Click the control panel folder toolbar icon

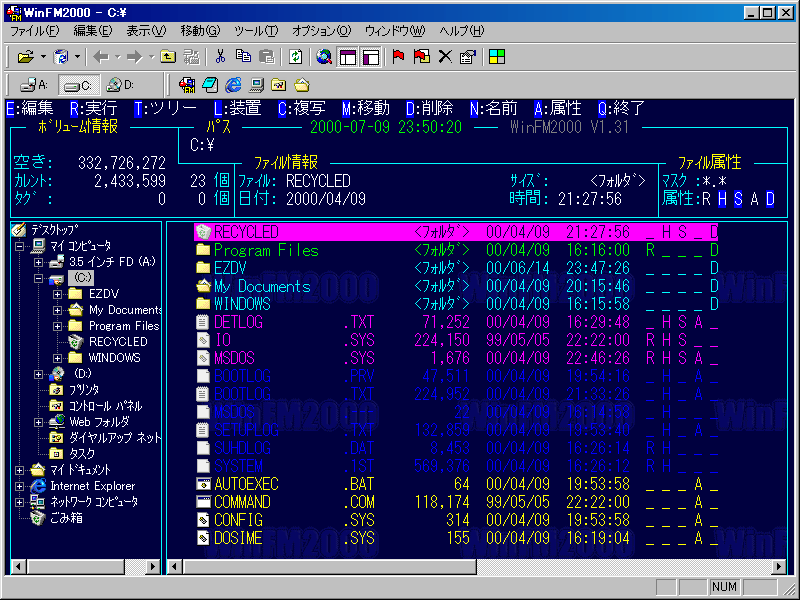click(x=279, y=85)
